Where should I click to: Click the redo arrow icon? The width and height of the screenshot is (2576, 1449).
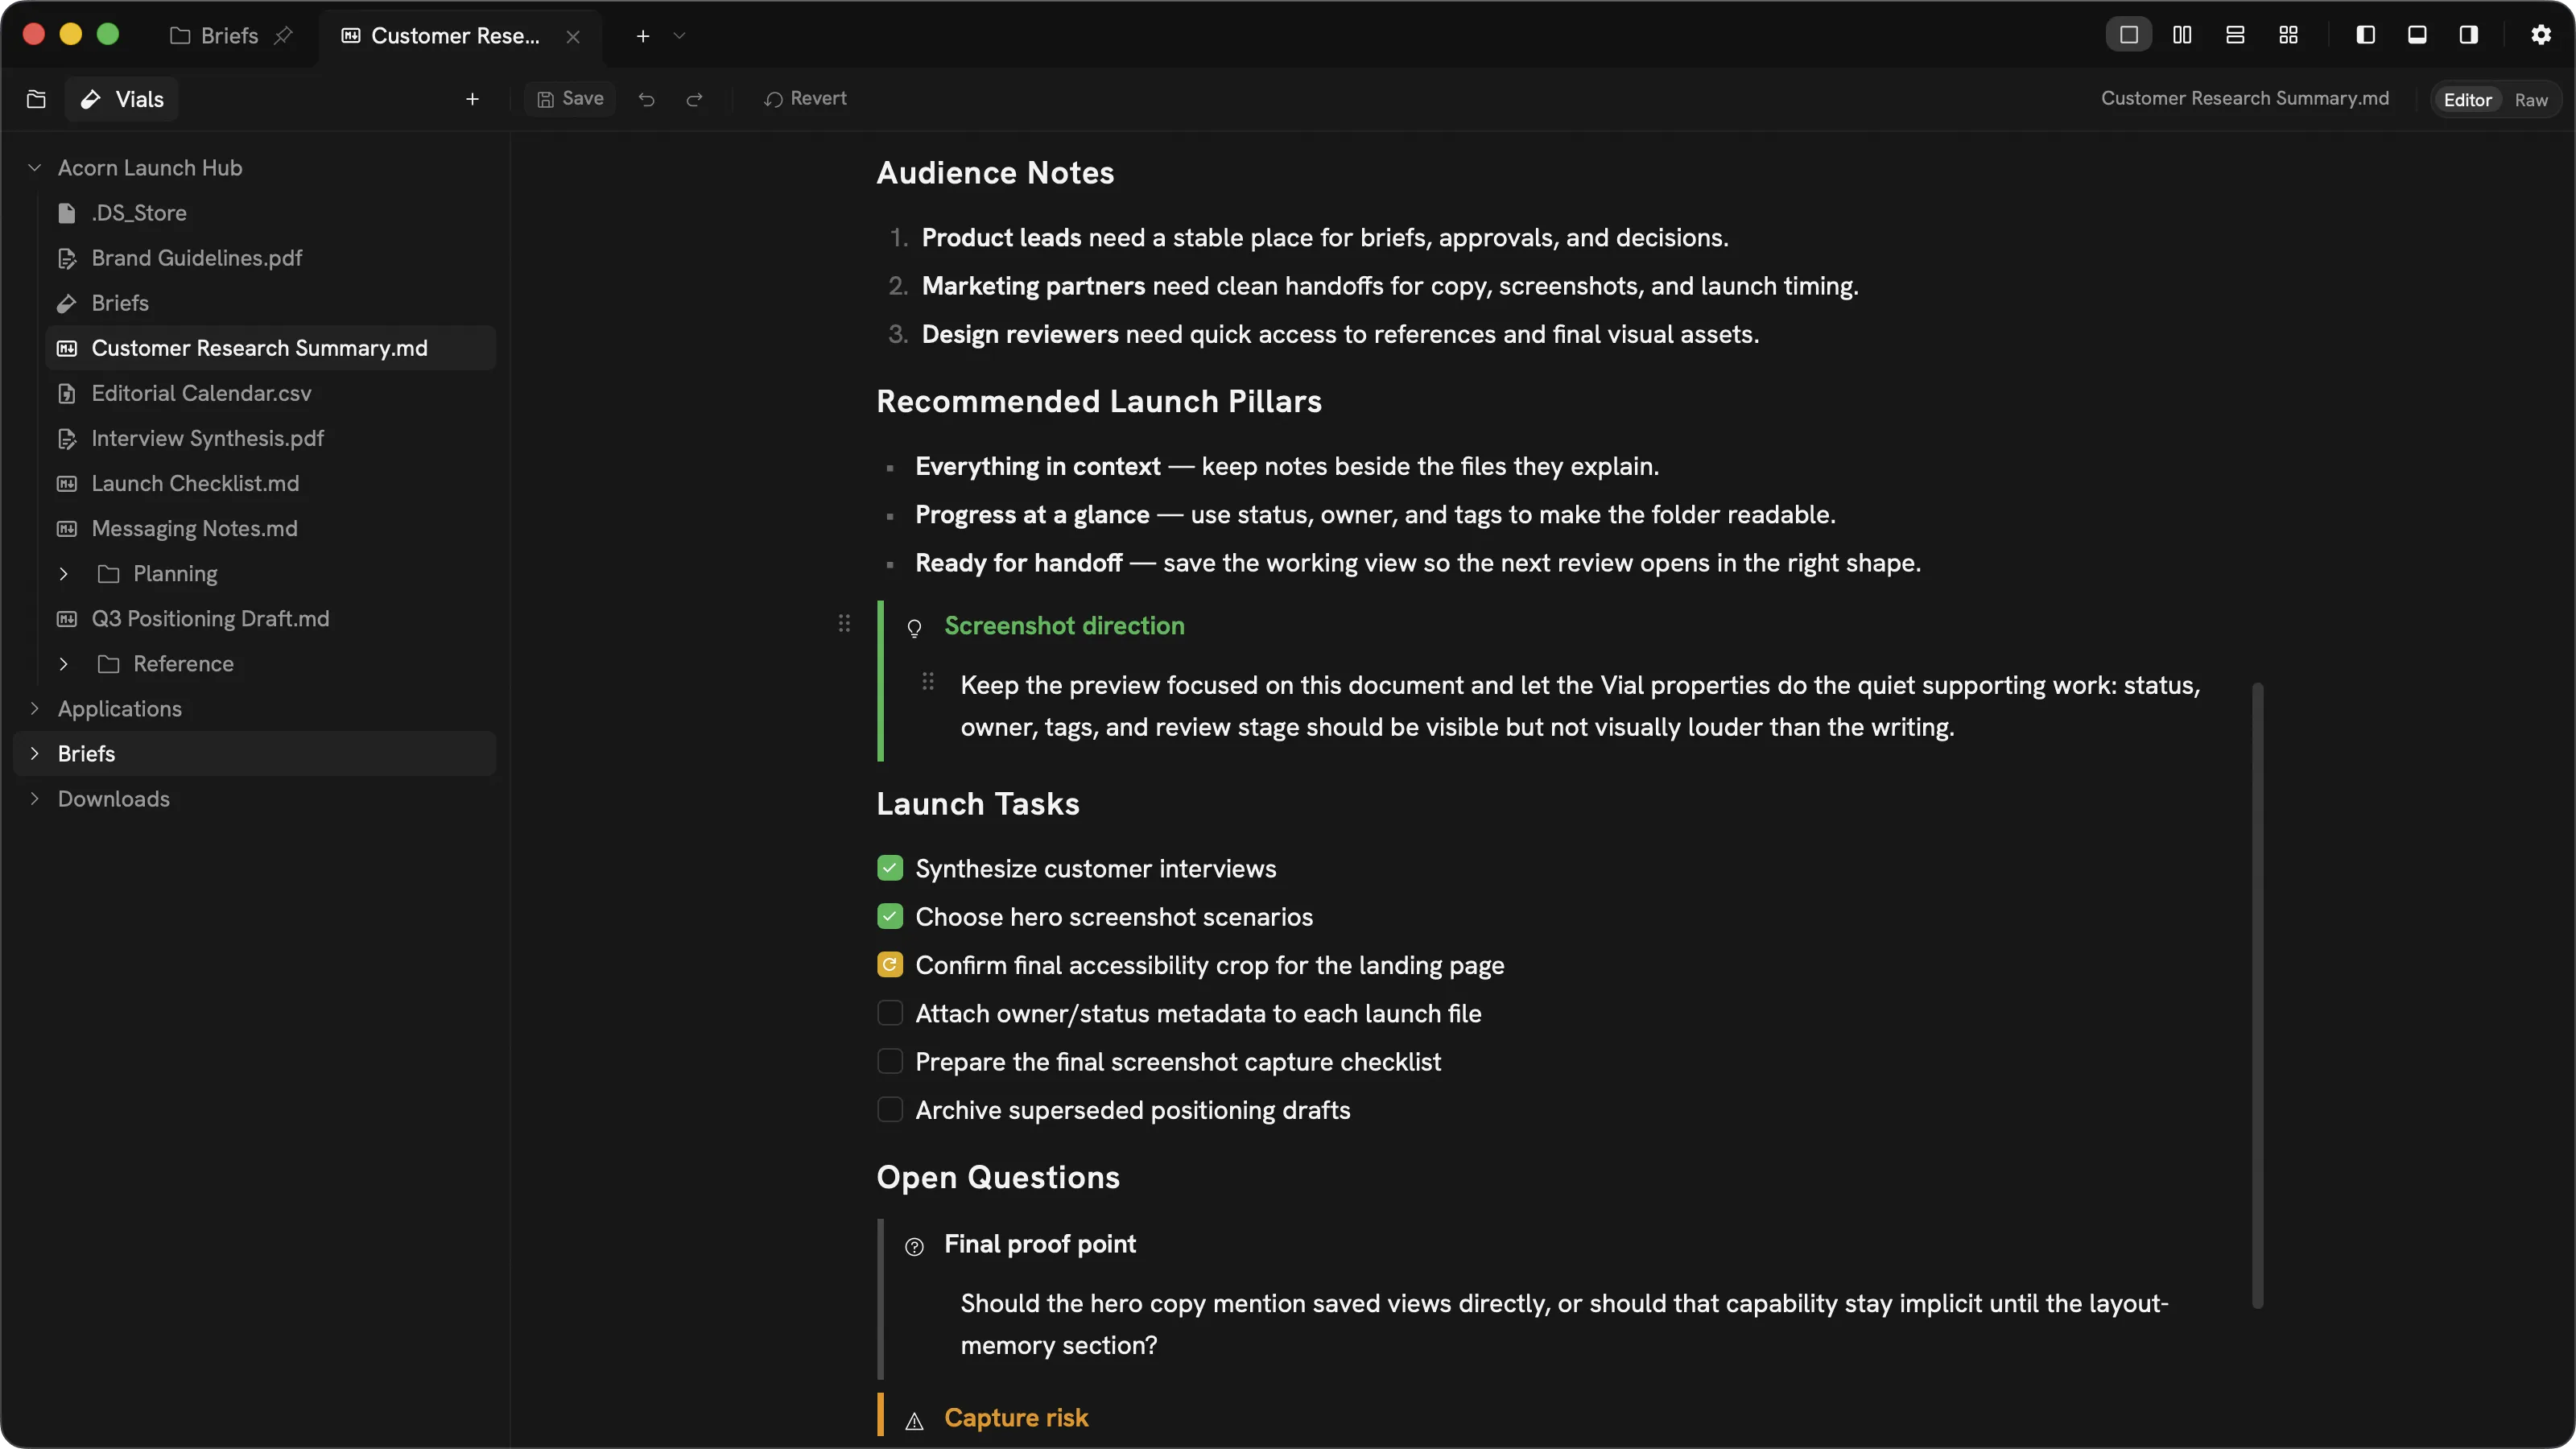pyautogui.click(x=694, y=99)
